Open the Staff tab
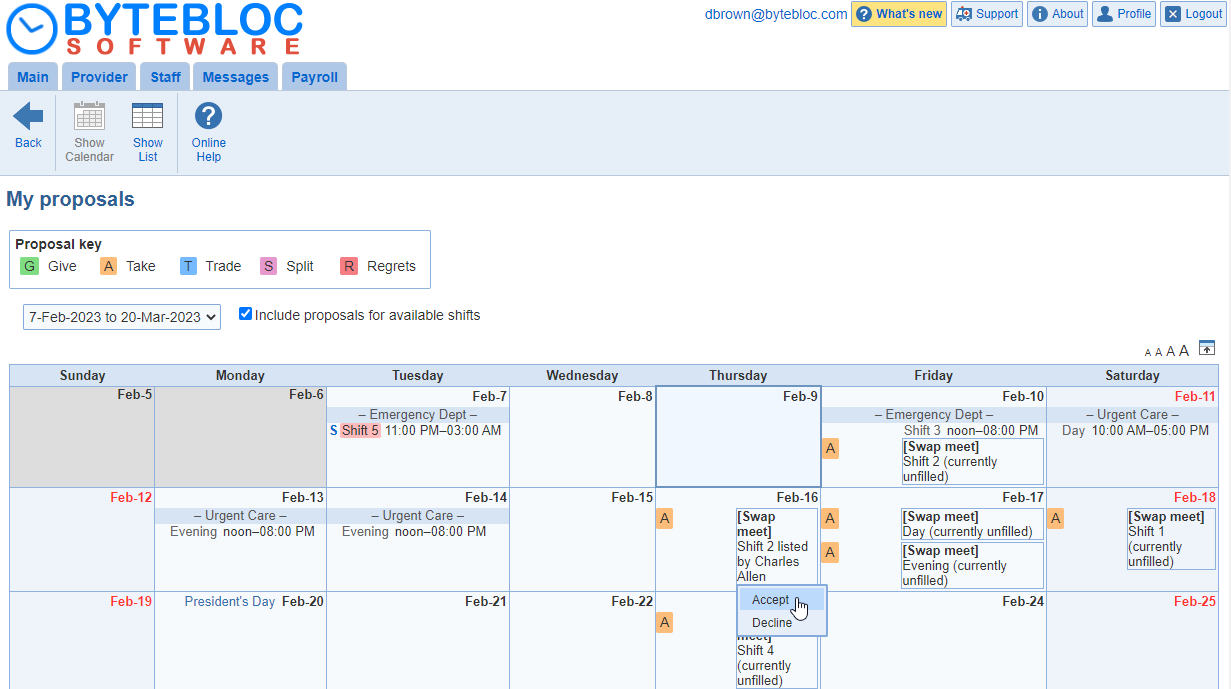This screenshot has height=689, width=1231. coord(166,77)
